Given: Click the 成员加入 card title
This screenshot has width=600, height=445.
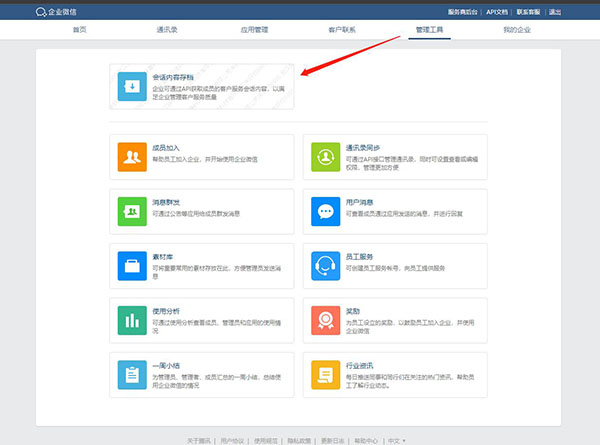Looking at the screenshot, I should tap(166, 148).
